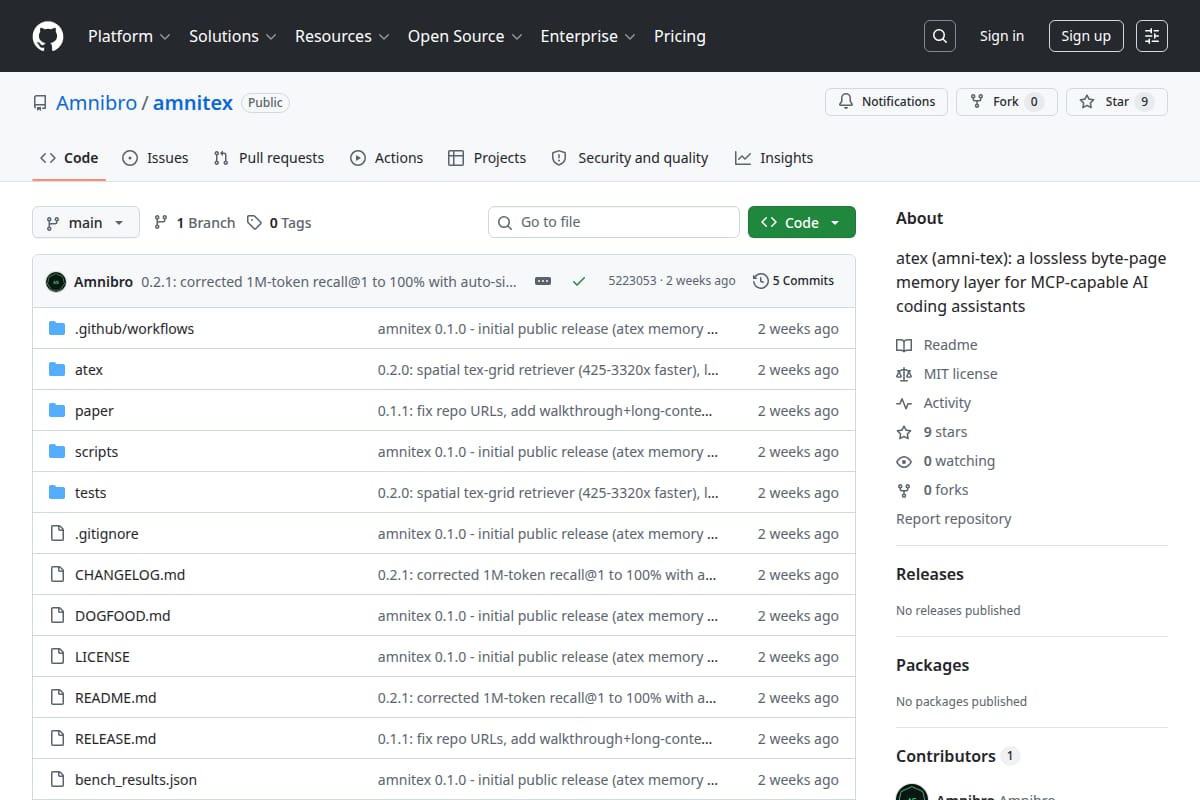Screen dimensions: 1200x800
Task: Click the .gitignore file icon
Action: coord(57,534)
